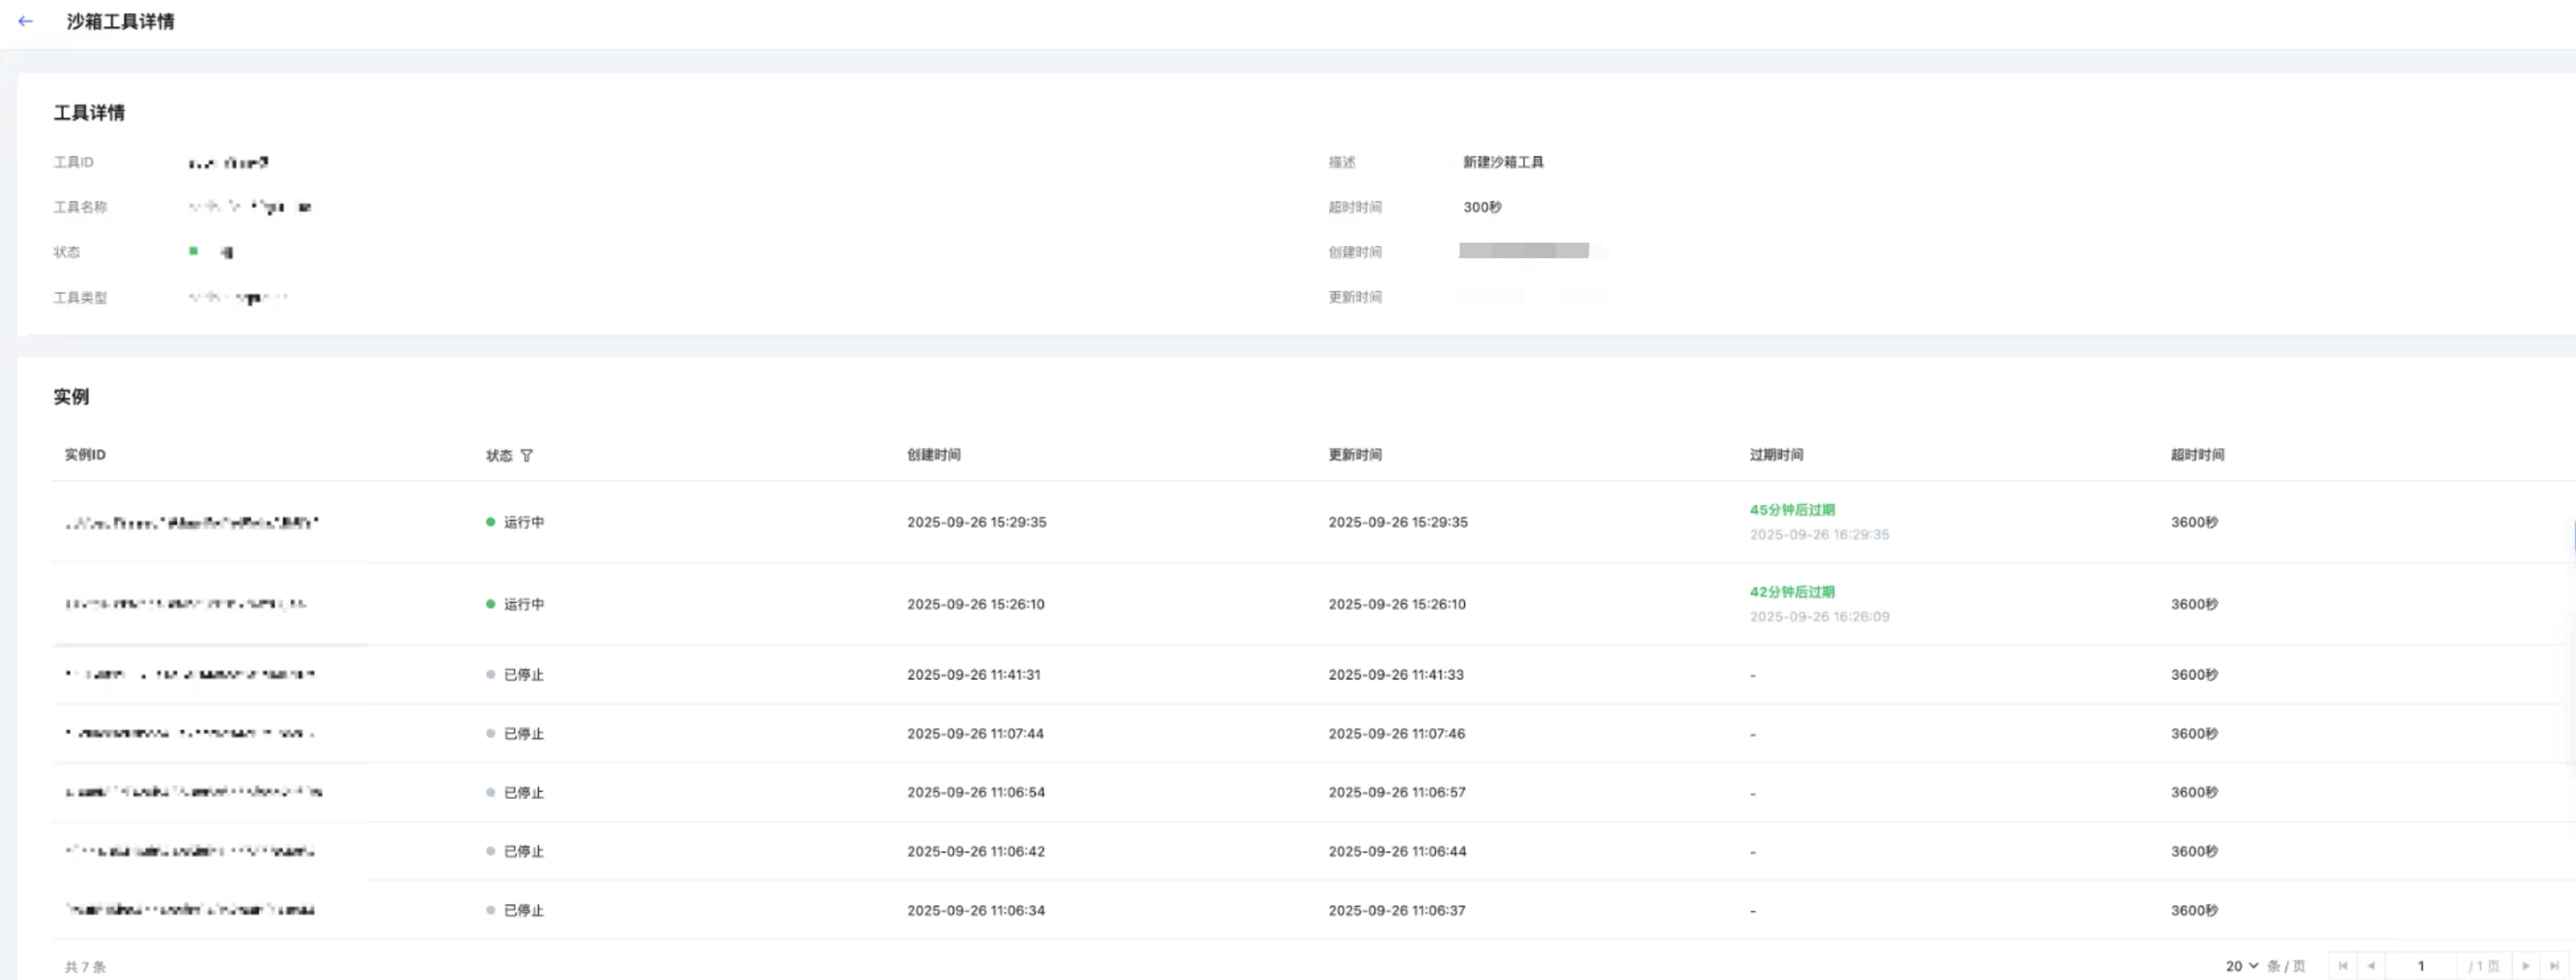The height and width of the screenshot is (980, 2576).
Task: Click the back arrow icon
Action: tap(26, 21)
